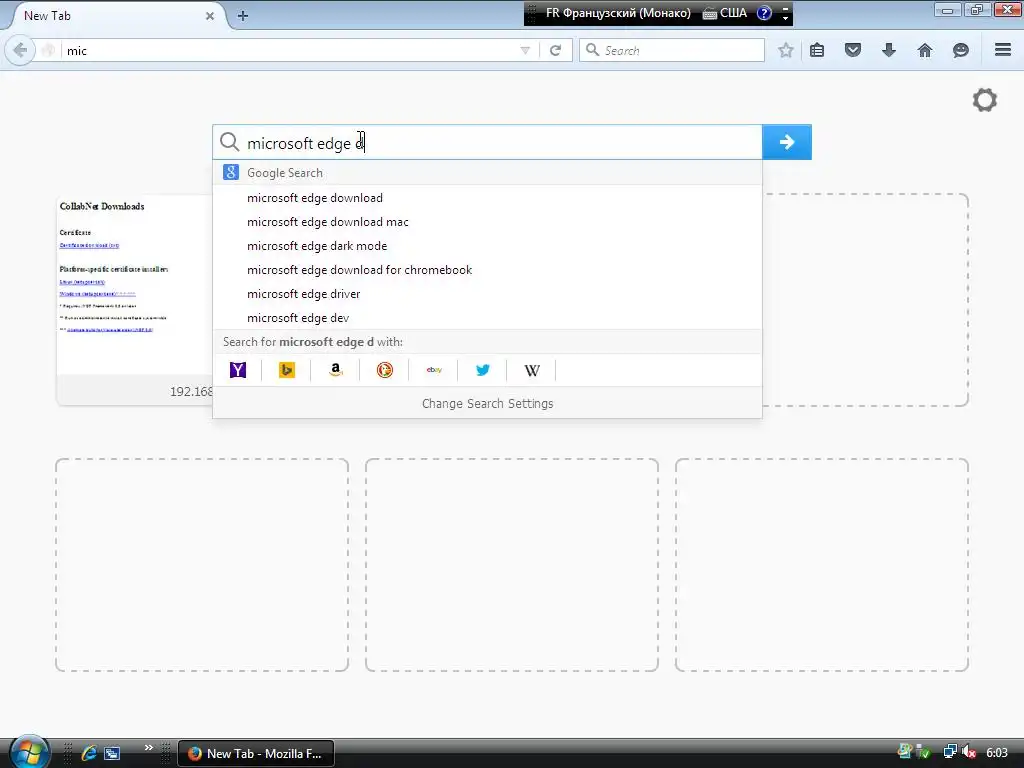The height and width of the screenshot is (768, 1024).
Task: Search with the Twitter engine icon
Action: pyautogui.click(x=483, y=370)
